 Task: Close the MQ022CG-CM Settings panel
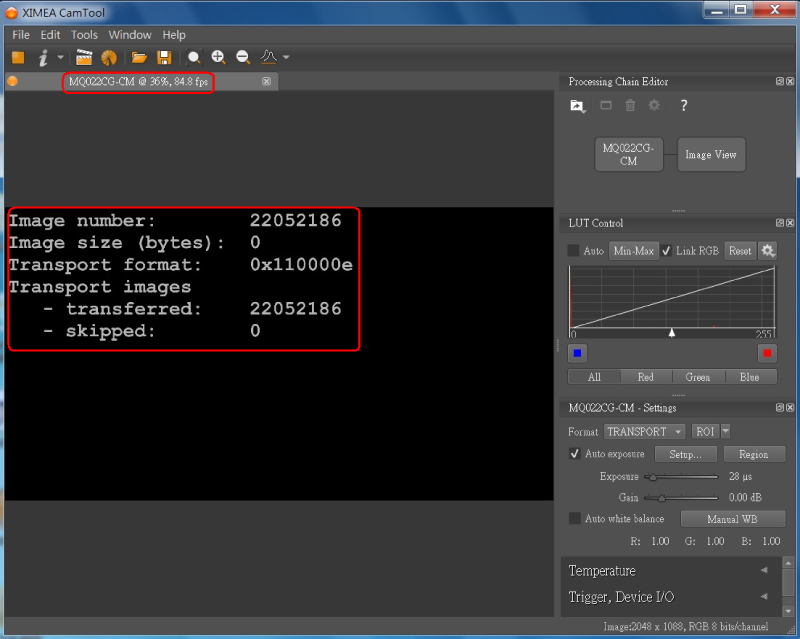790,407
